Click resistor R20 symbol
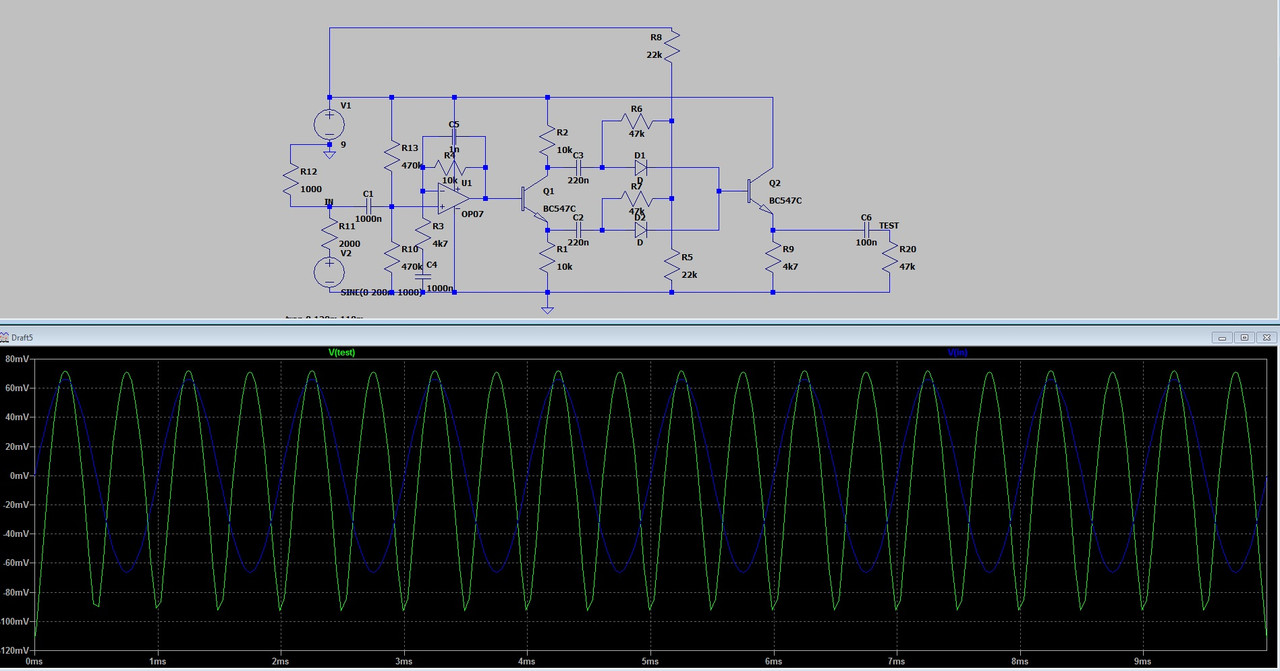Image resolution: width=1280 pixels, height=671 pixels. click(889, 257)
